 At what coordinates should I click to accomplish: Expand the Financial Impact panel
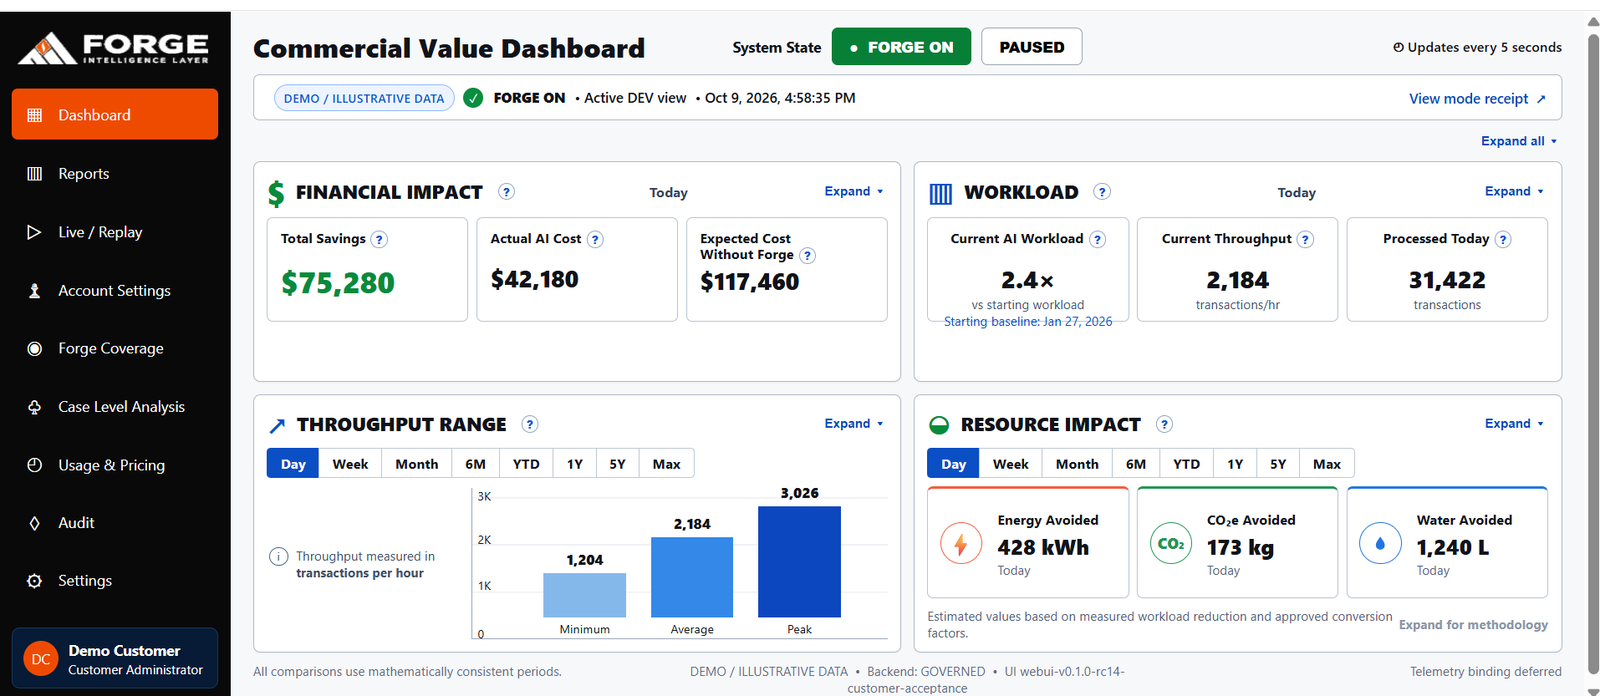point(854,191)
